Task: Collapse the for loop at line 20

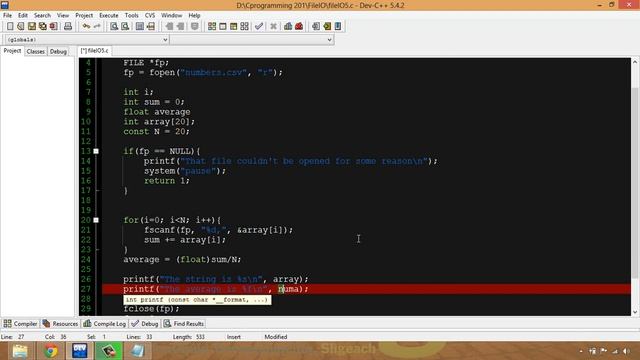Action: pyautogui.click(x=96, y=220)
